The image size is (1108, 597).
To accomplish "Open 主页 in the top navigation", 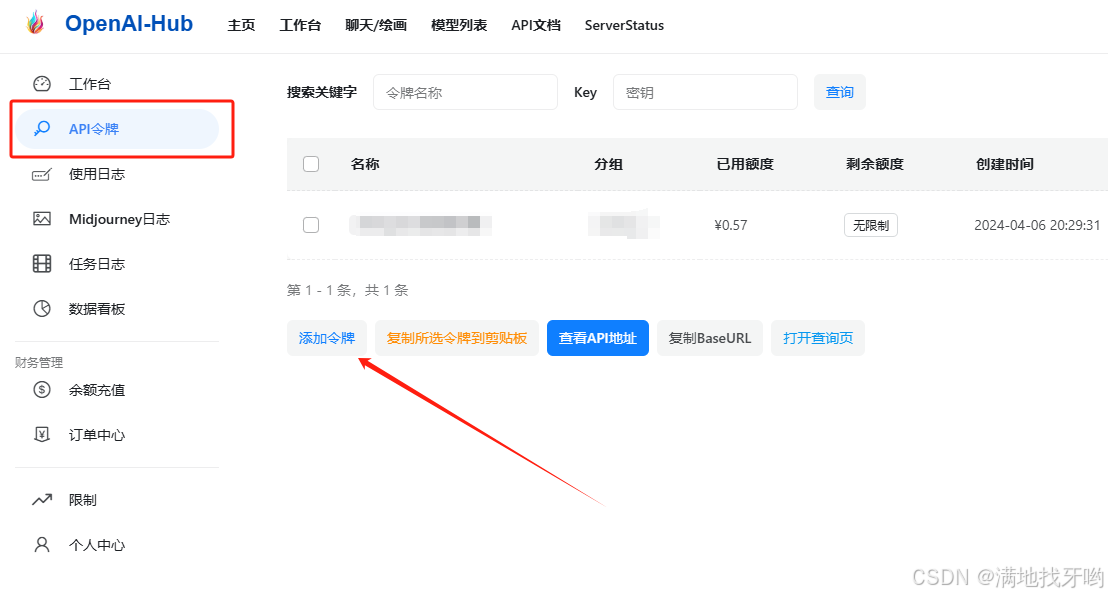I will tap(241, 25).
